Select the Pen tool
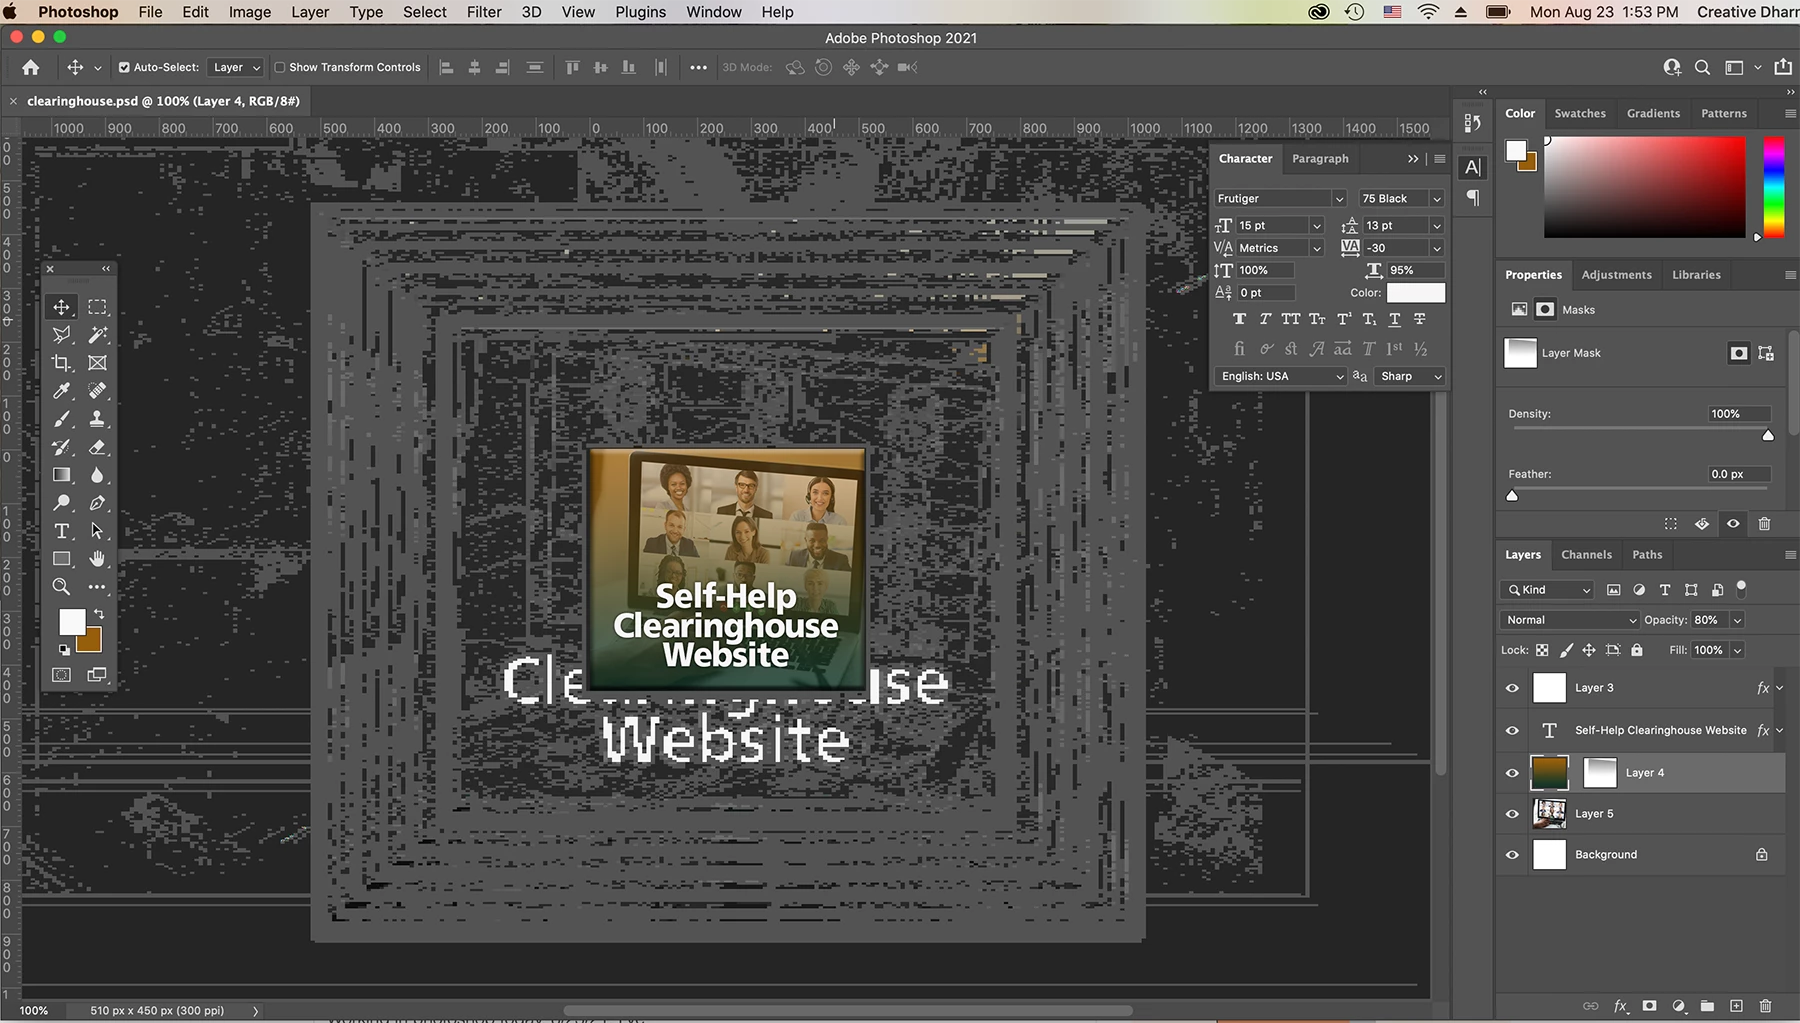The height and width of the screenshot is (1023, 1800). (97, 503)
